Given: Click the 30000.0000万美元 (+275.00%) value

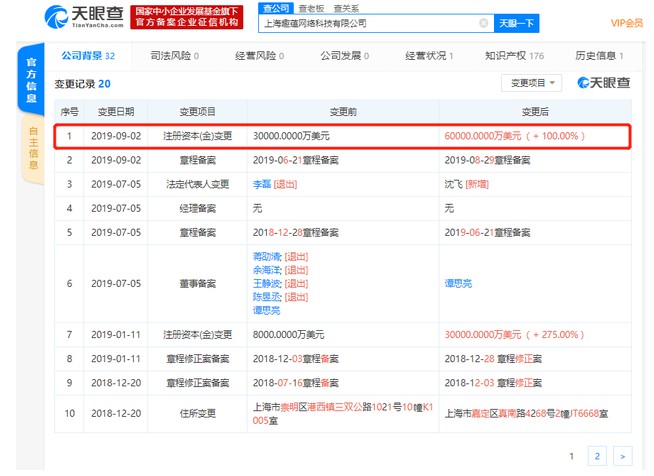Looking at the screenshot, I should 514,334.
